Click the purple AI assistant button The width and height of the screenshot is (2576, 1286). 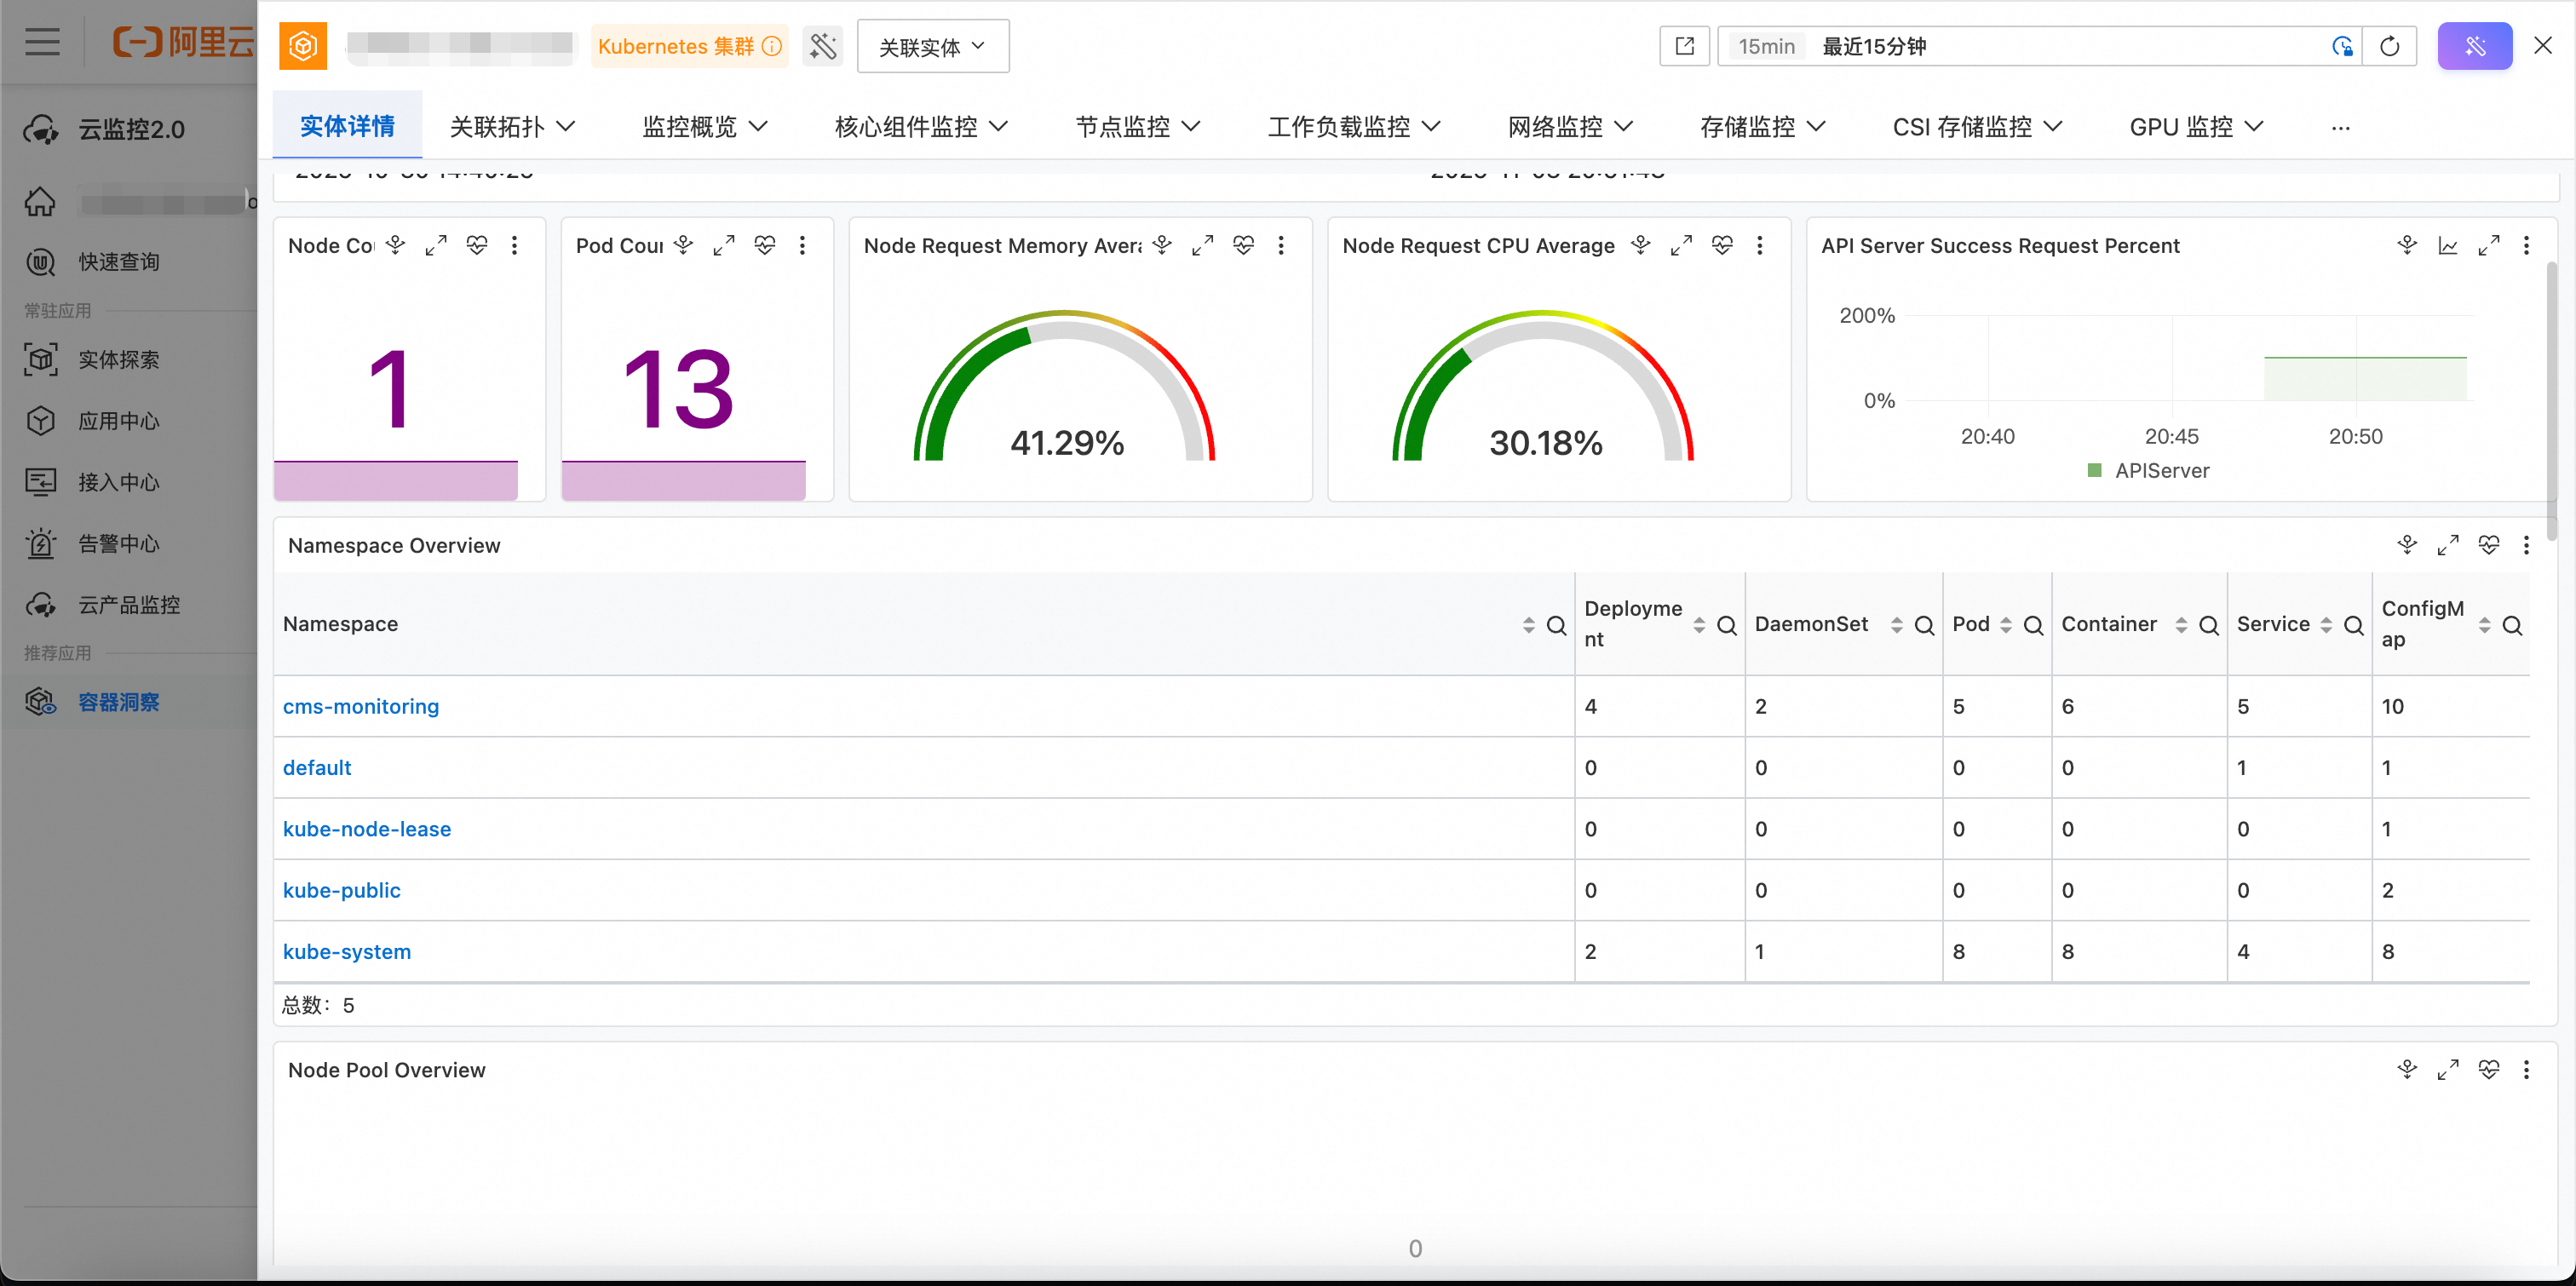coord(2474,46)
